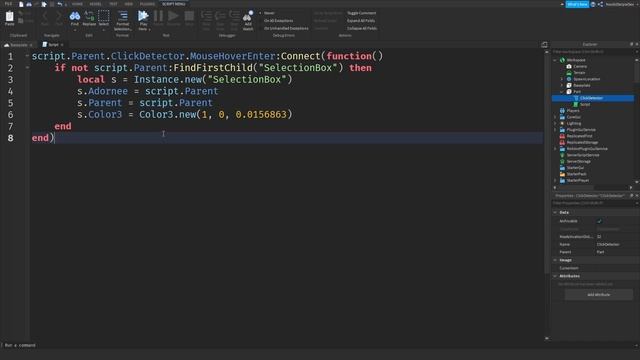The height and width of the screenshot is (360, 640).
Task: Expand the Baseplate node
Action: (x=562, y=85)
